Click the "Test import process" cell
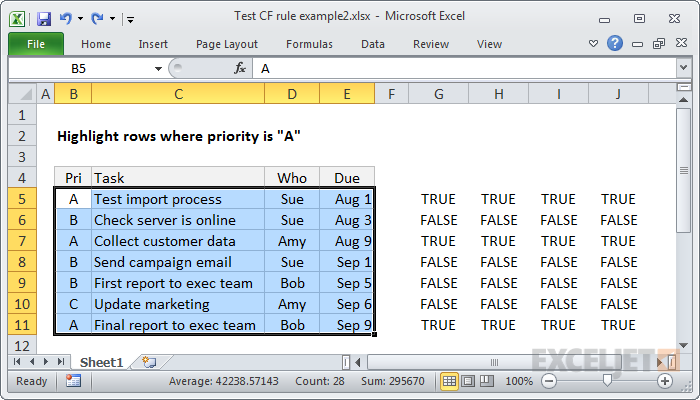Image resolution: width=700 pixels, height=400 pixels. [178, 199]
